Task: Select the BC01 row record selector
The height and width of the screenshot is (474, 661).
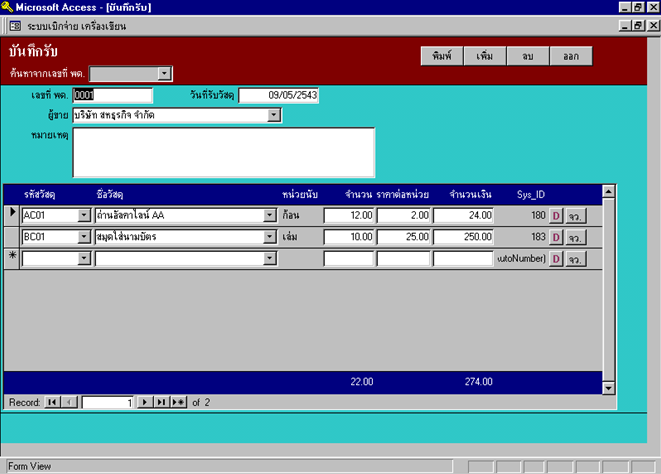Action: click(x=12, y=237)
